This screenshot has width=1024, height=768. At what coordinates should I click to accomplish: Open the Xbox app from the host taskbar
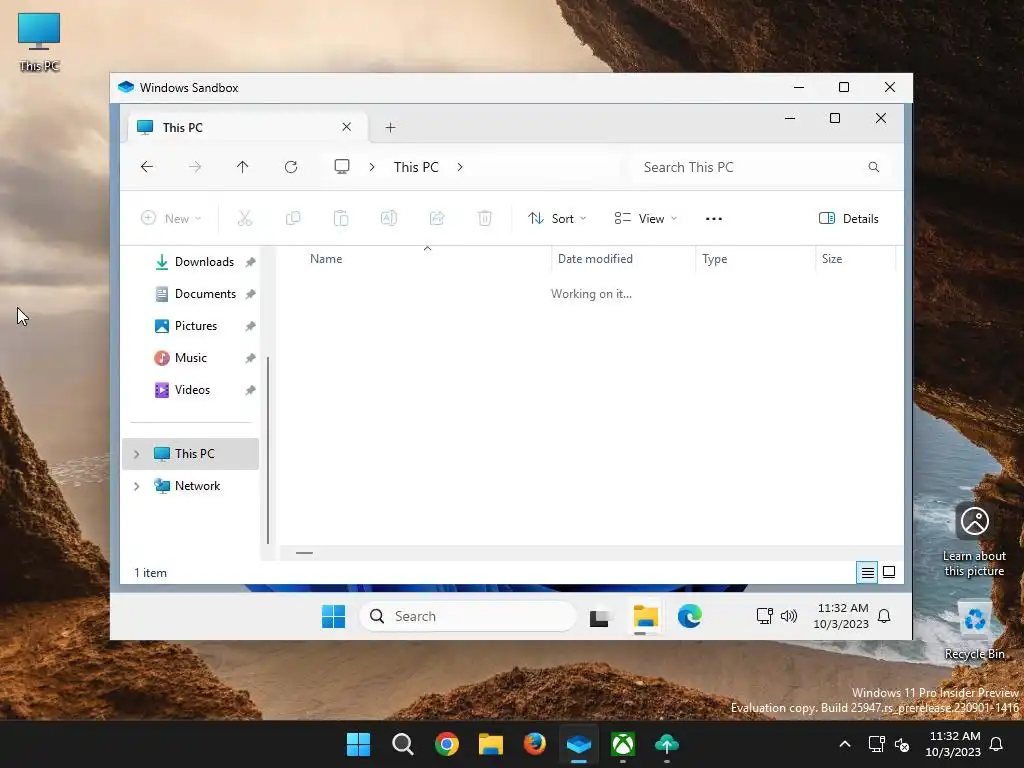click(x=623, y=744)
